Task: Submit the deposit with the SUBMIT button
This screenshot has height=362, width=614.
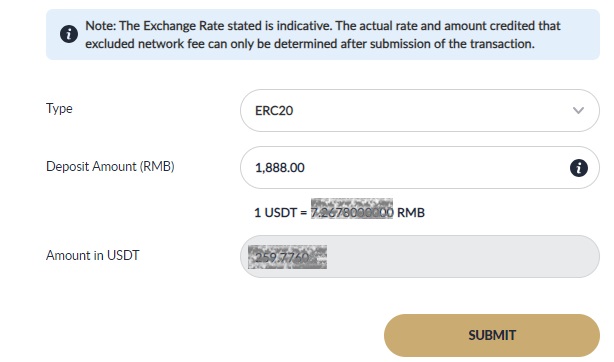Action: pyautogui.click(x=492, y=335)
